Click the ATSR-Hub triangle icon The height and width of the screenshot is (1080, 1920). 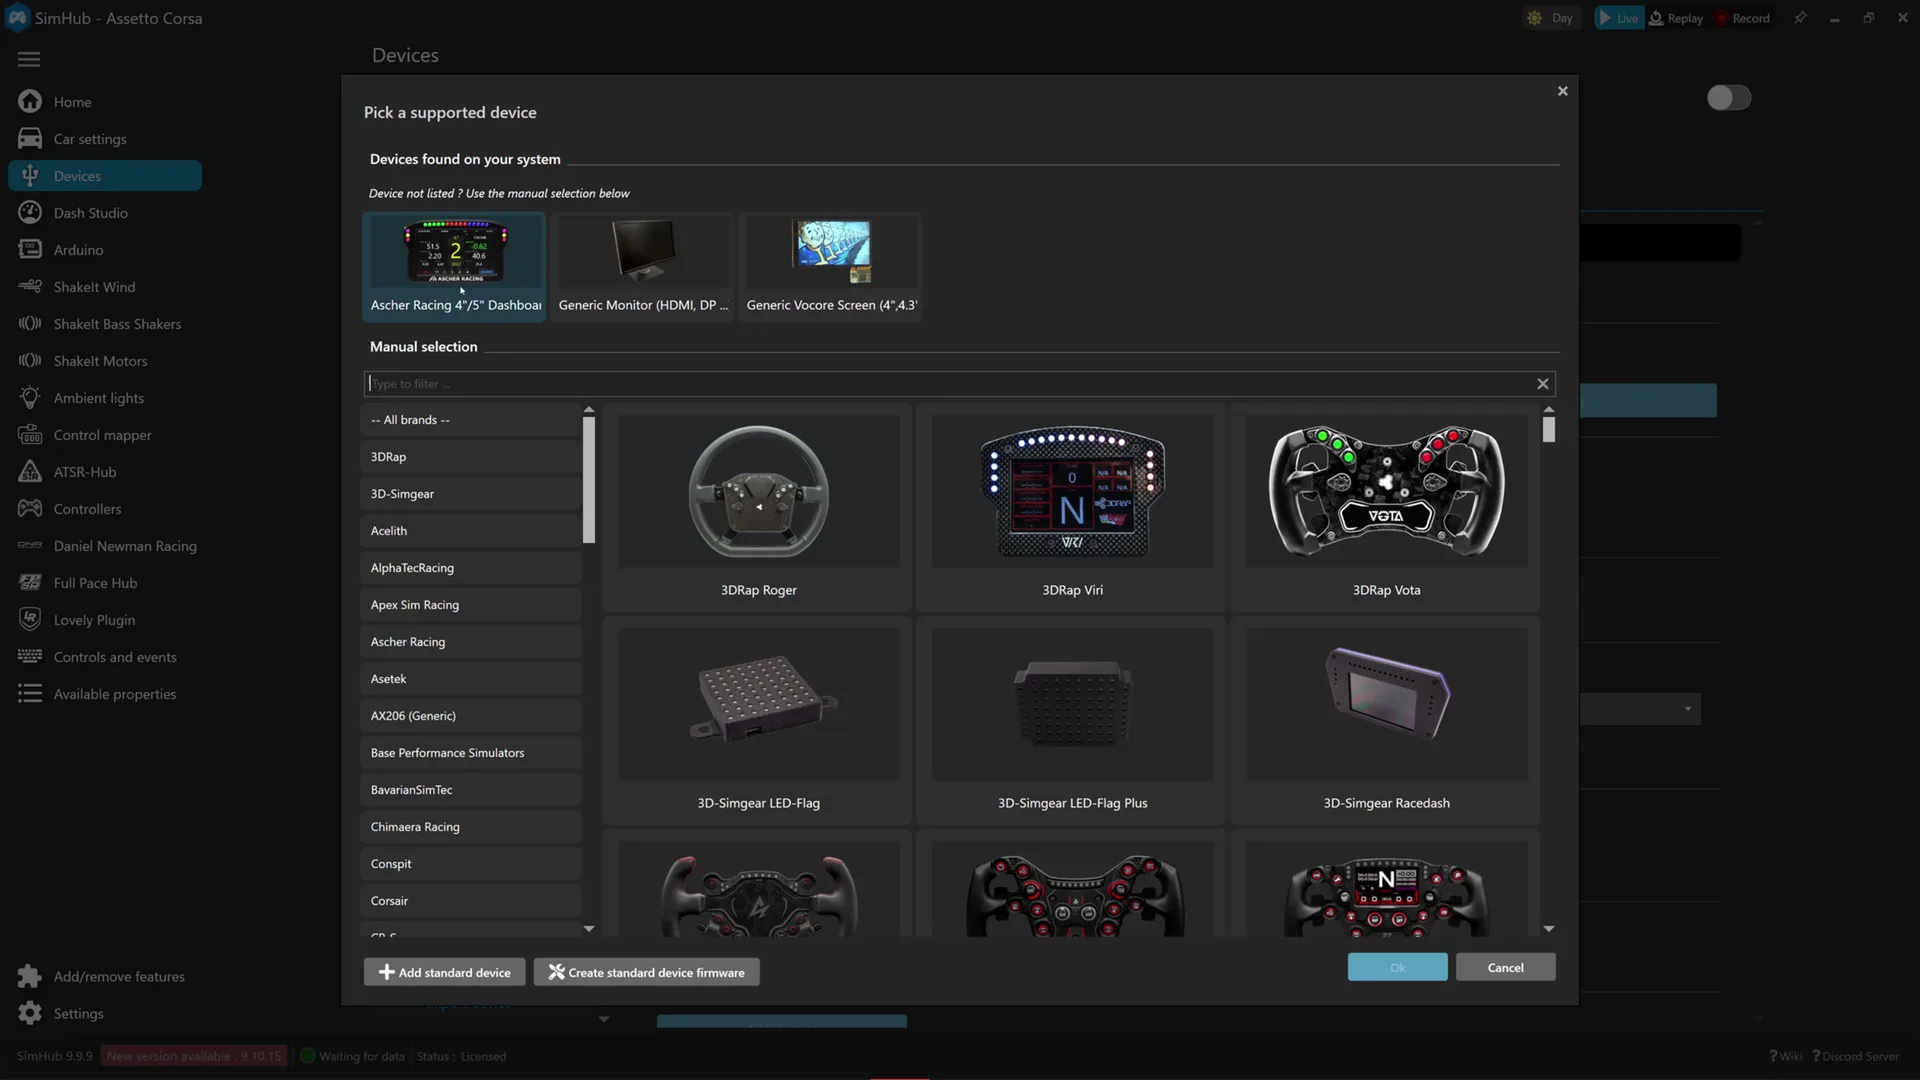[30, 471]
